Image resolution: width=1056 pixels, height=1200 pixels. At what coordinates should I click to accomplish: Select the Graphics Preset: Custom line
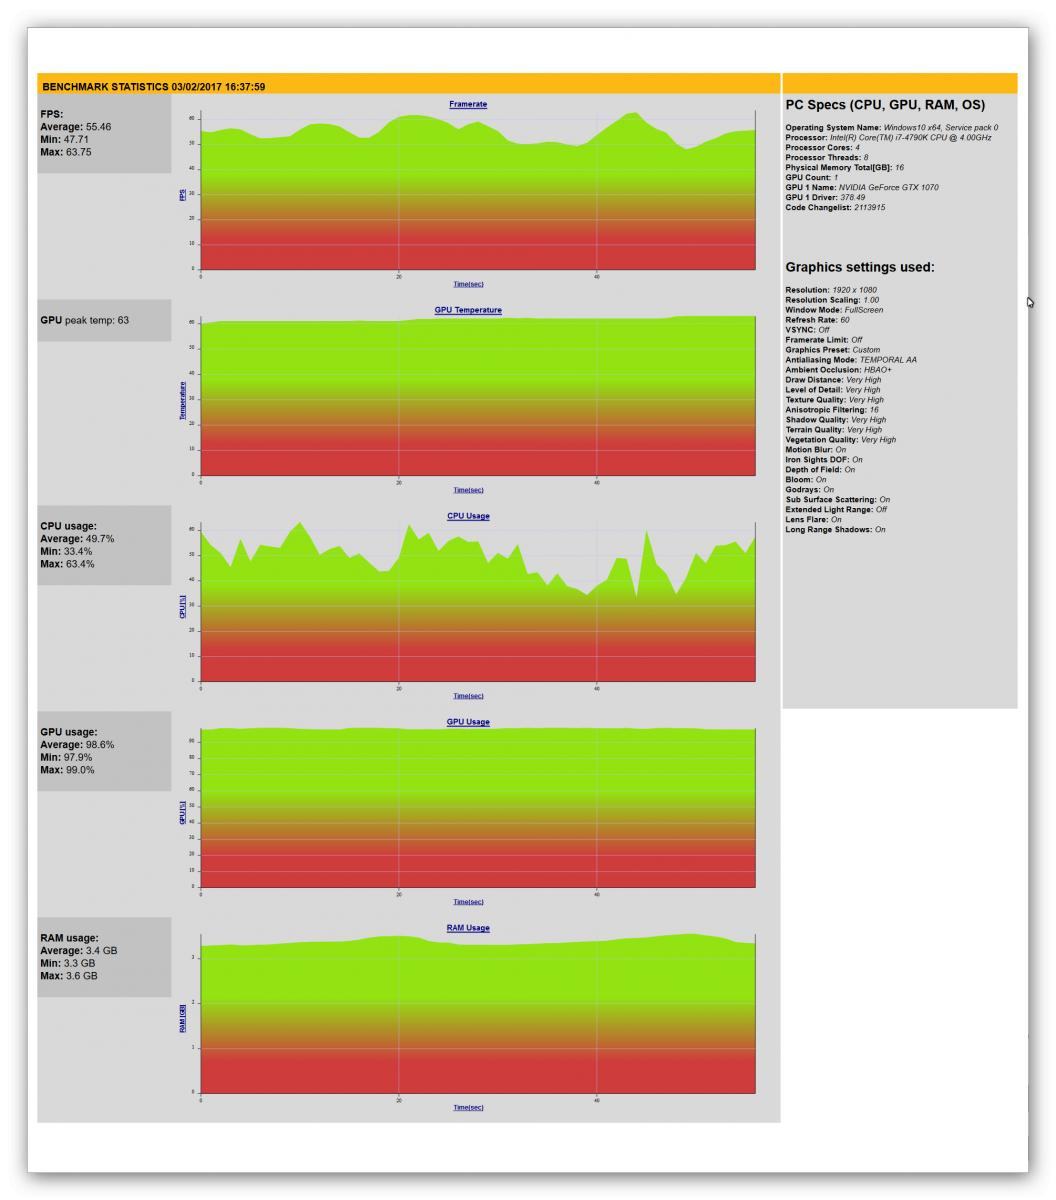click(x=833, y=350)
